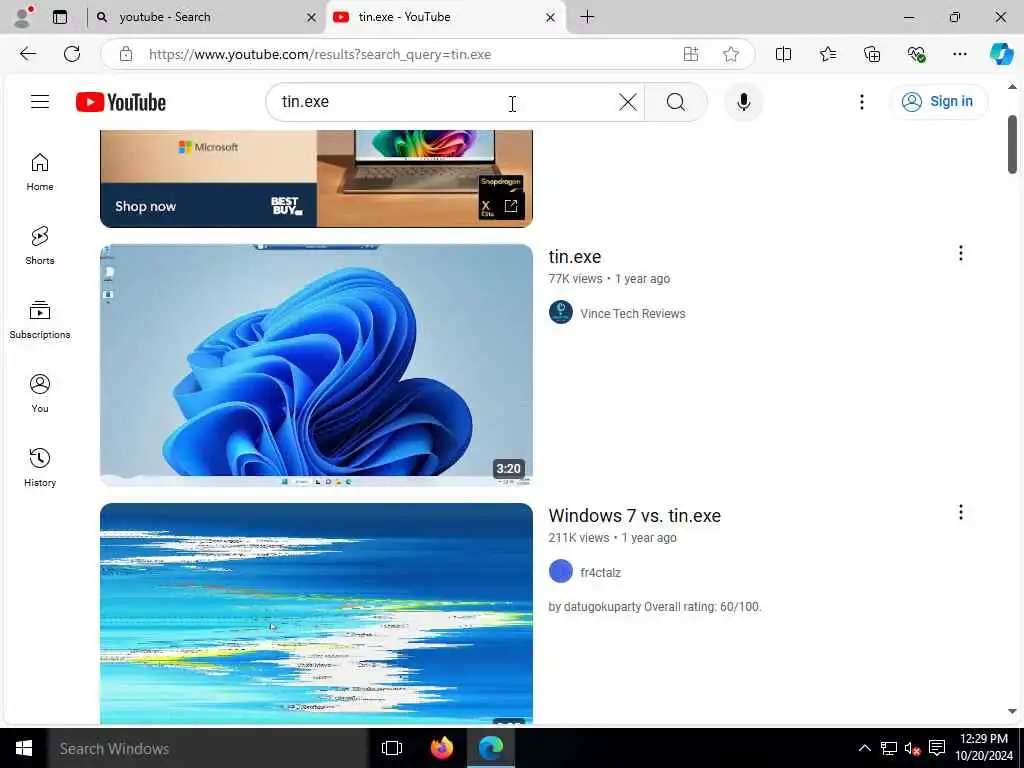Visit the fr4ctalz channel name
Image resolution: width=1024 pixels, height=768 pixels.
coord(600,573)
